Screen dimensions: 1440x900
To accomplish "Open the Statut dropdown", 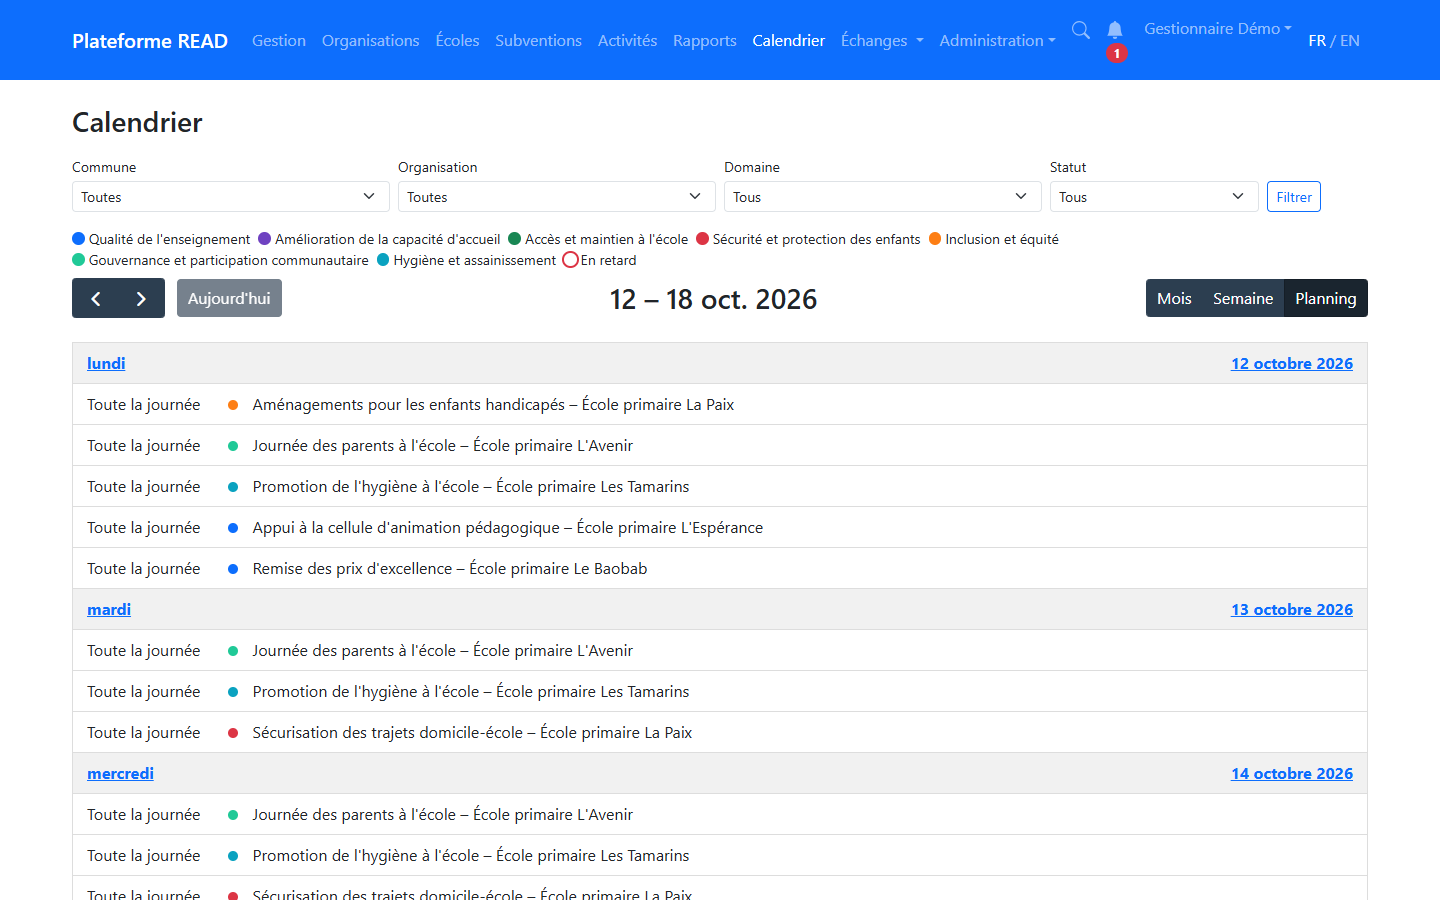I will [1154, 197].
